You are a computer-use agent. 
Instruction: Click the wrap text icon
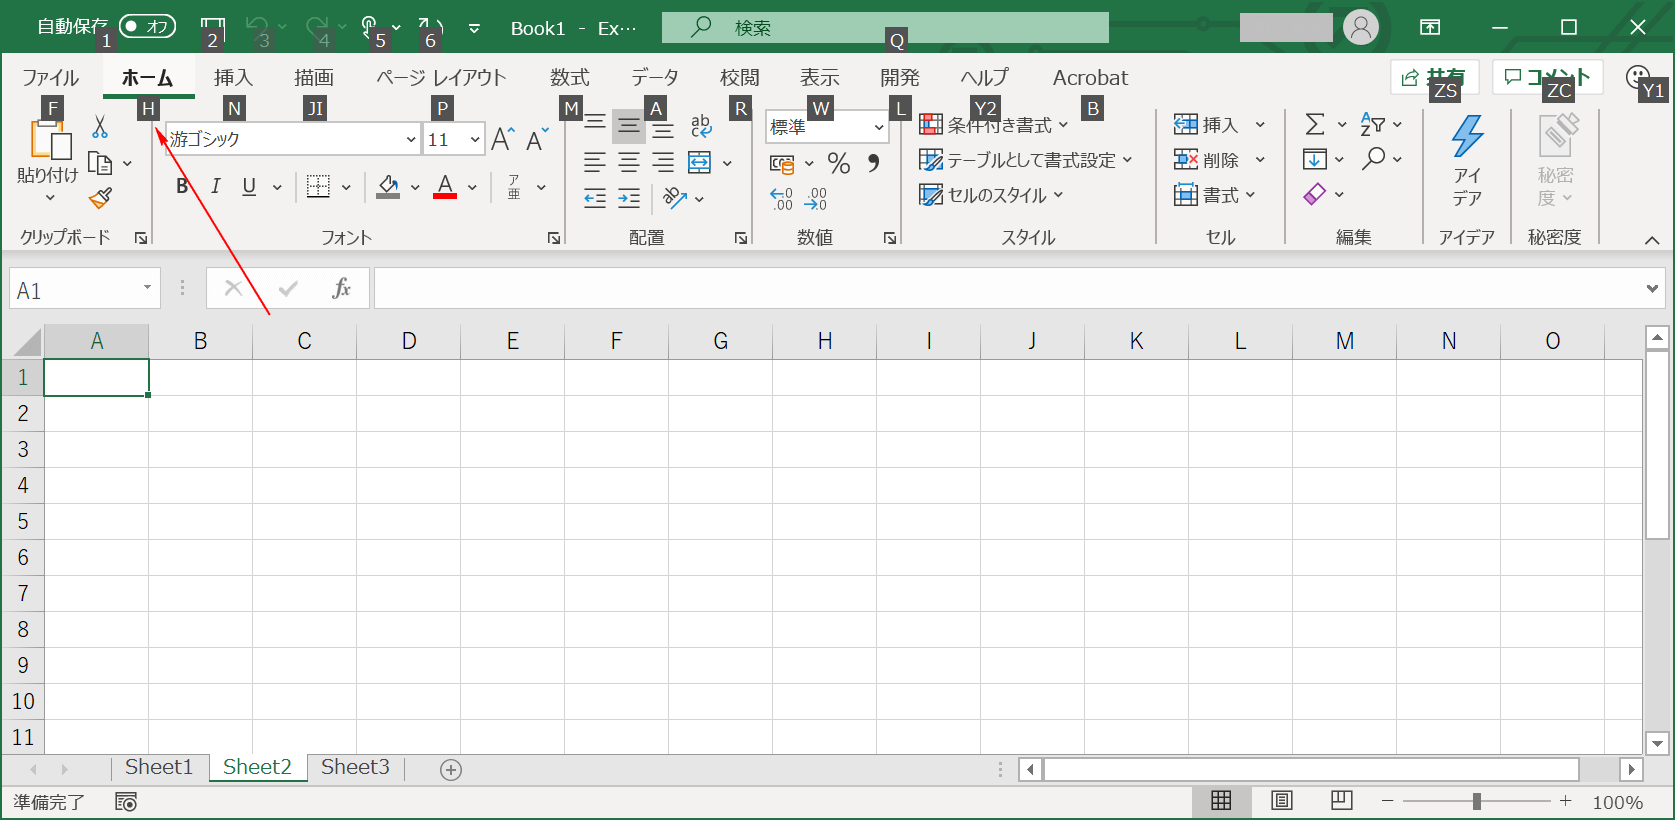701,126
